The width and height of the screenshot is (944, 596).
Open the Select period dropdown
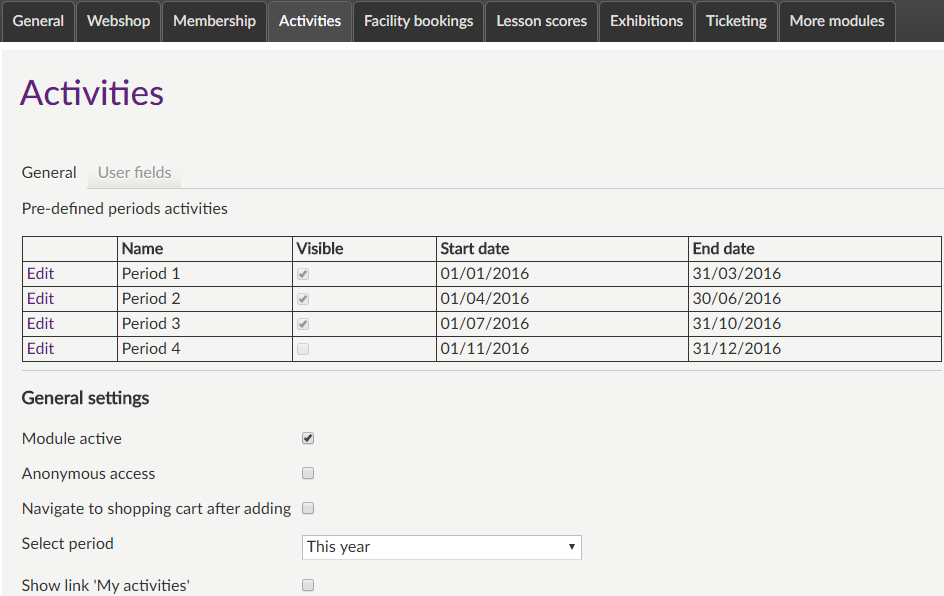[x=441, y=547]
